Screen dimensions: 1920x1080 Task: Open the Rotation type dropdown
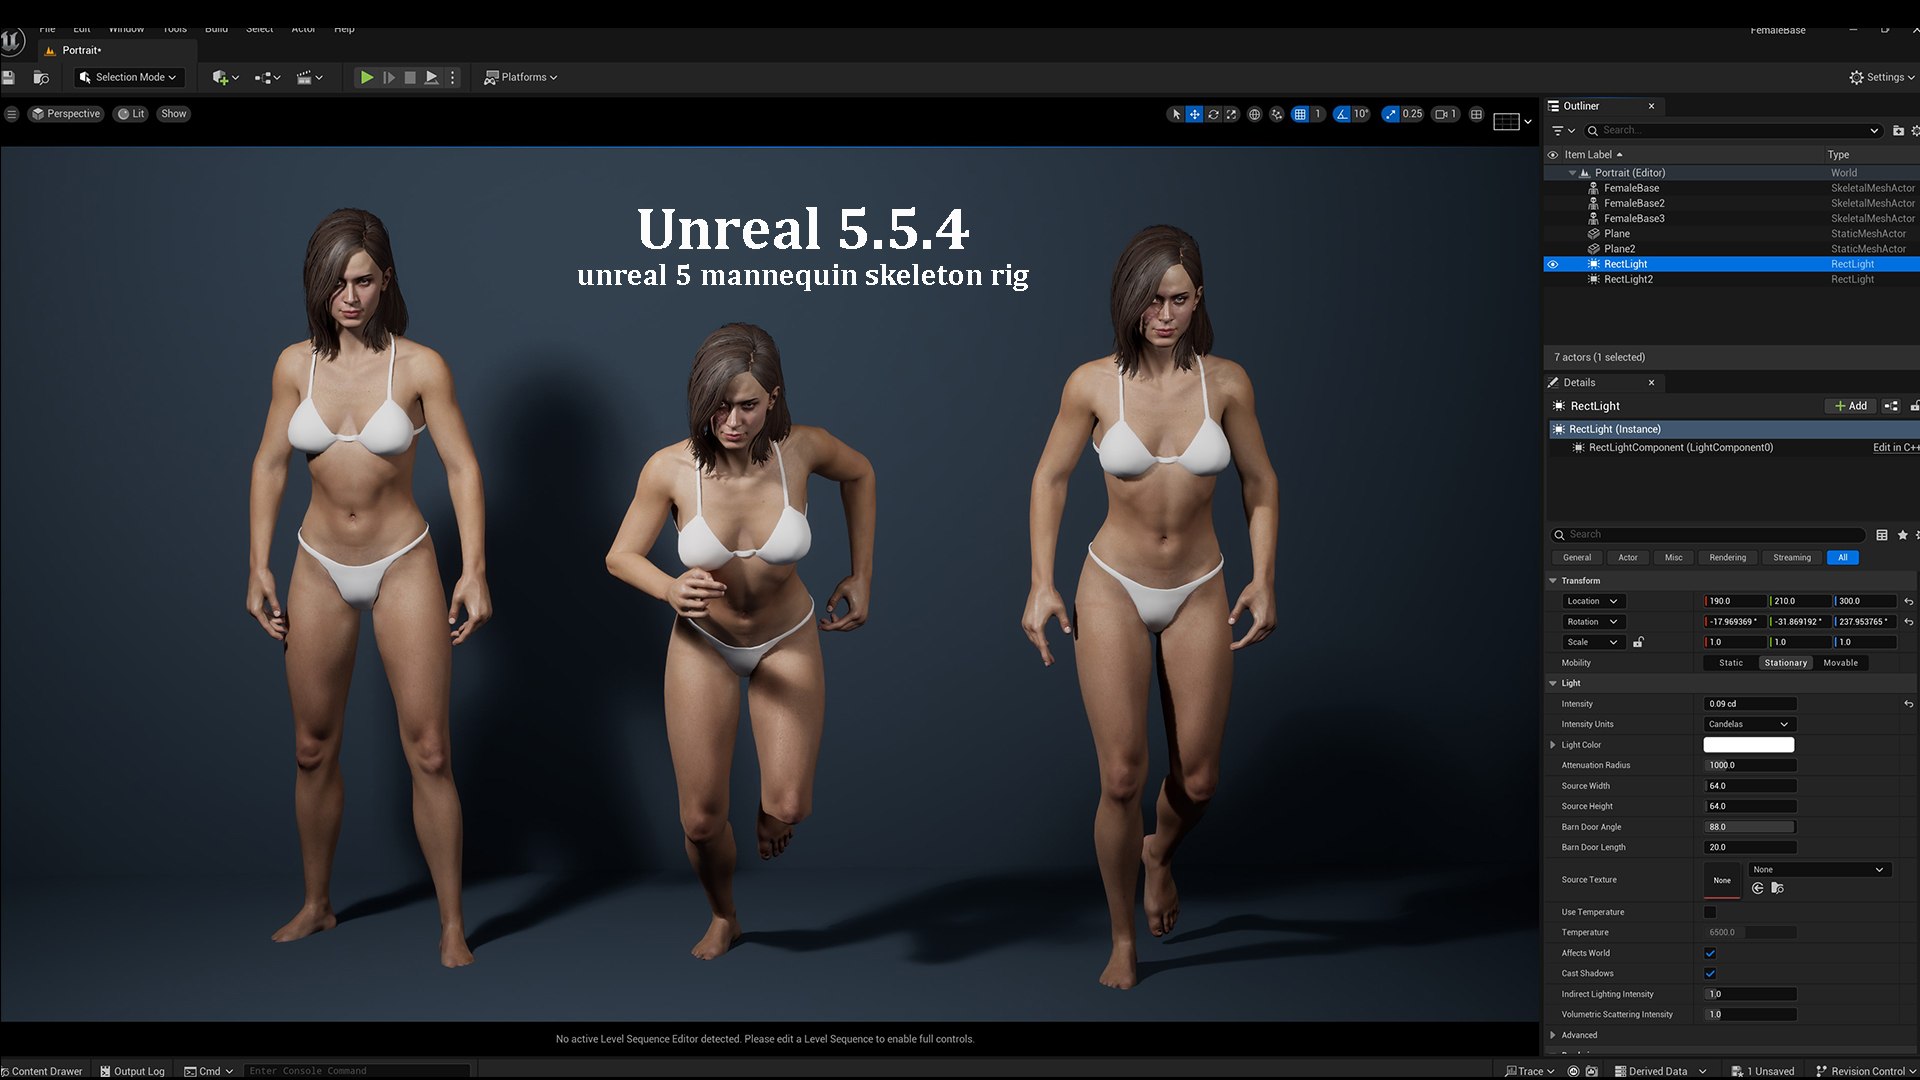(x=1592, y=622)
